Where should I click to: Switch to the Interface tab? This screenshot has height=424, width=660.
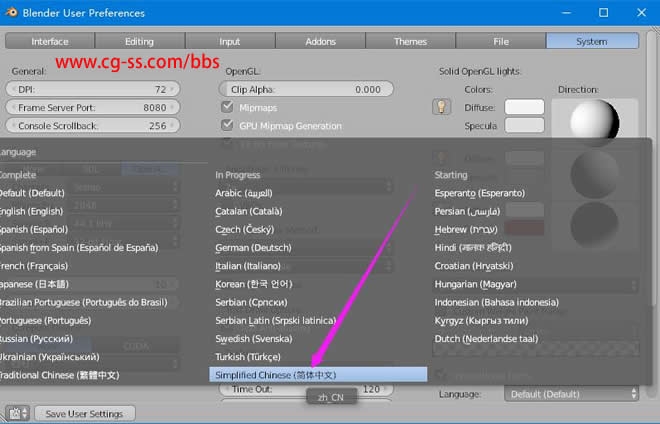point(50,42)
